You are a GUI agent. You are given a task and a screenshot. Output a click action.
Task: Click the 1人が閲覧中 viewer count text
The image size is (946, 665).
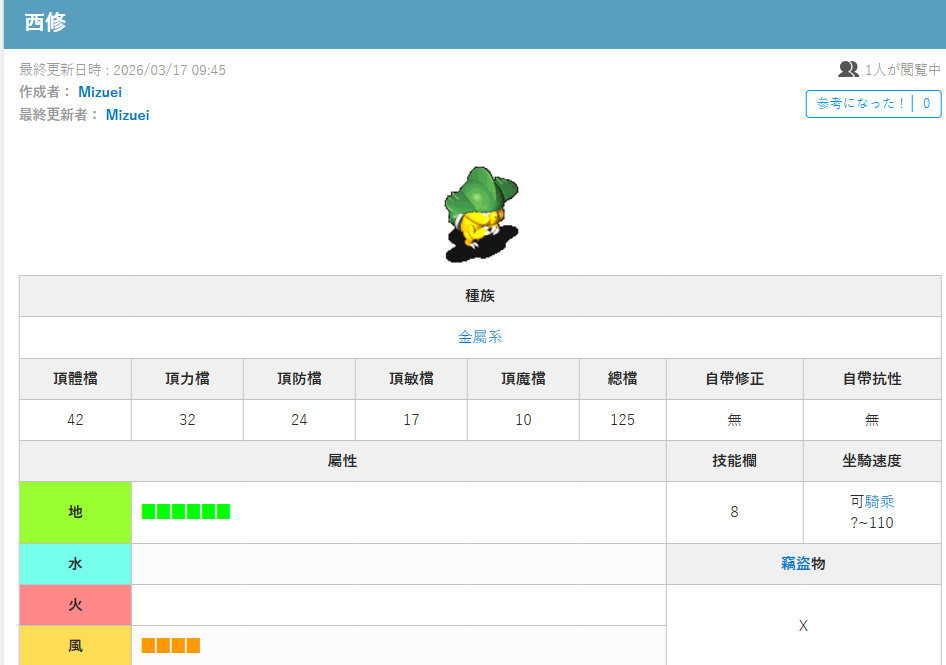coord(902,70)
